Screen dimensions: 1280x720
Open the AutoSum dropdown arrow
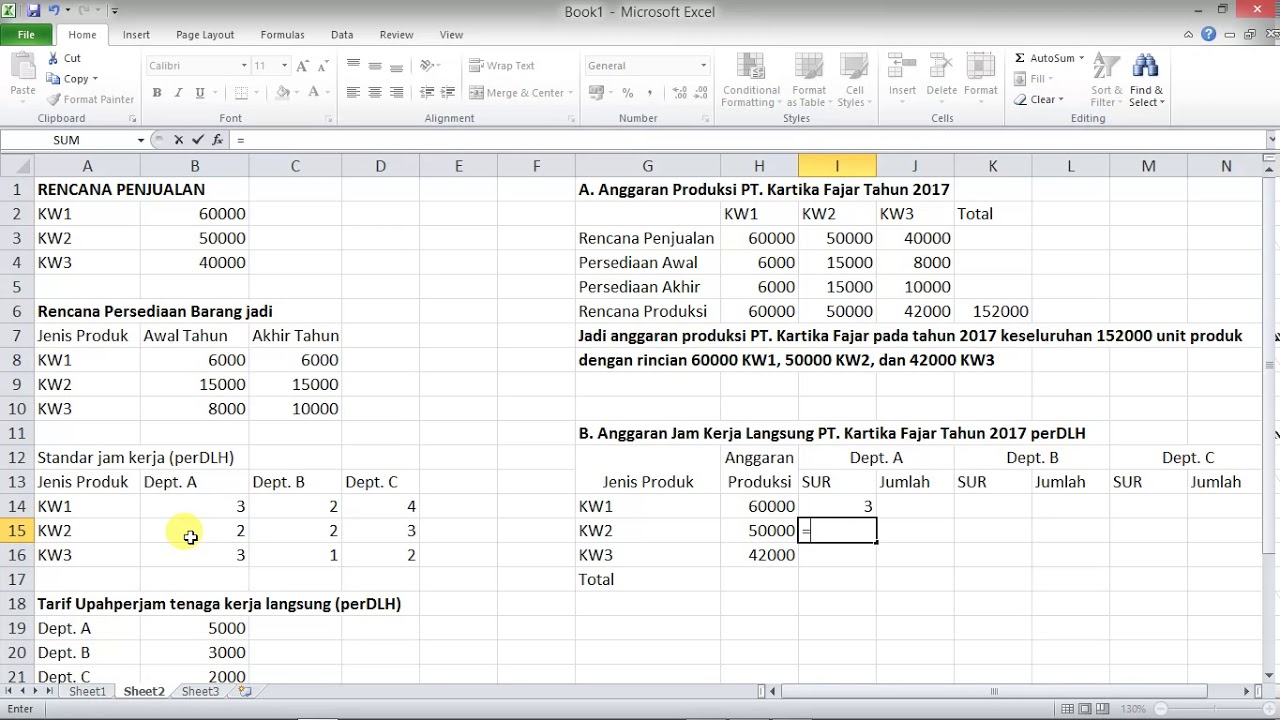tap(1081, 58)
